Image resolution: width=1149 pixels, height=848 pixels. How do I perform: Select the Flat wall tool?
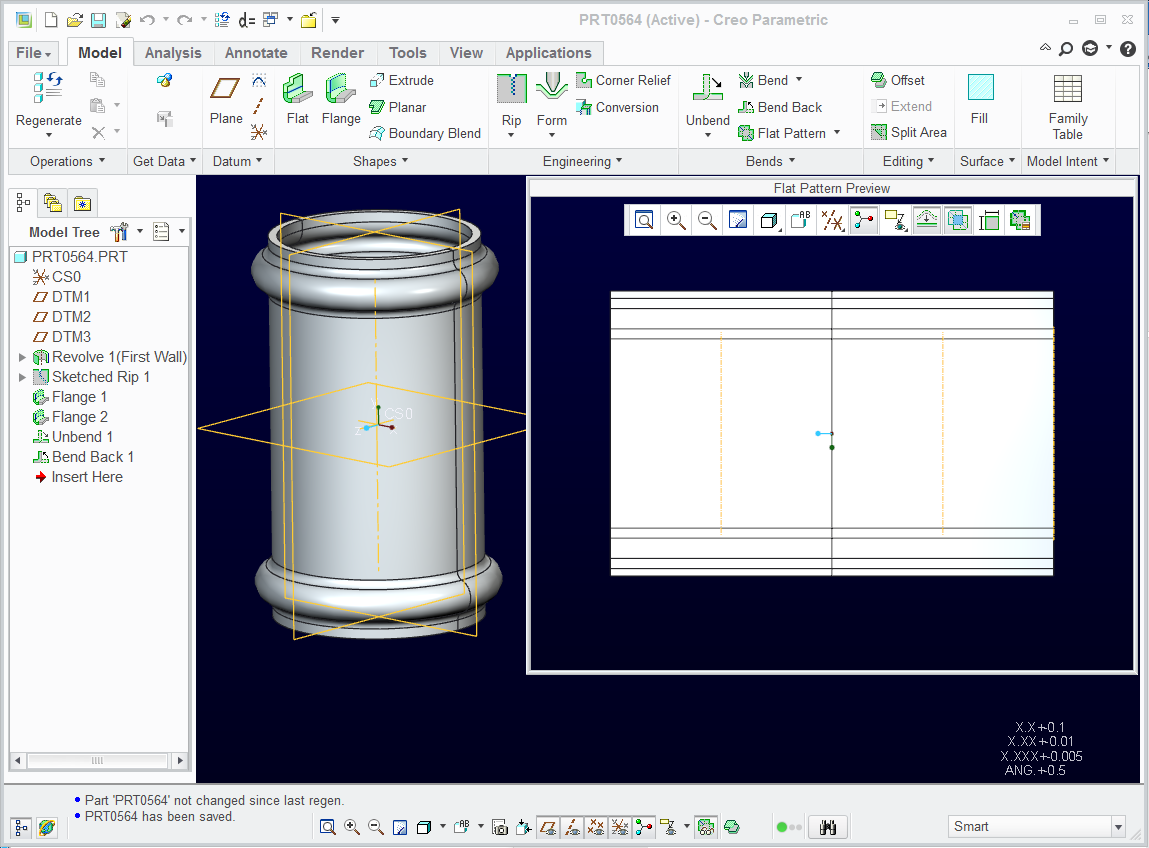298,100
